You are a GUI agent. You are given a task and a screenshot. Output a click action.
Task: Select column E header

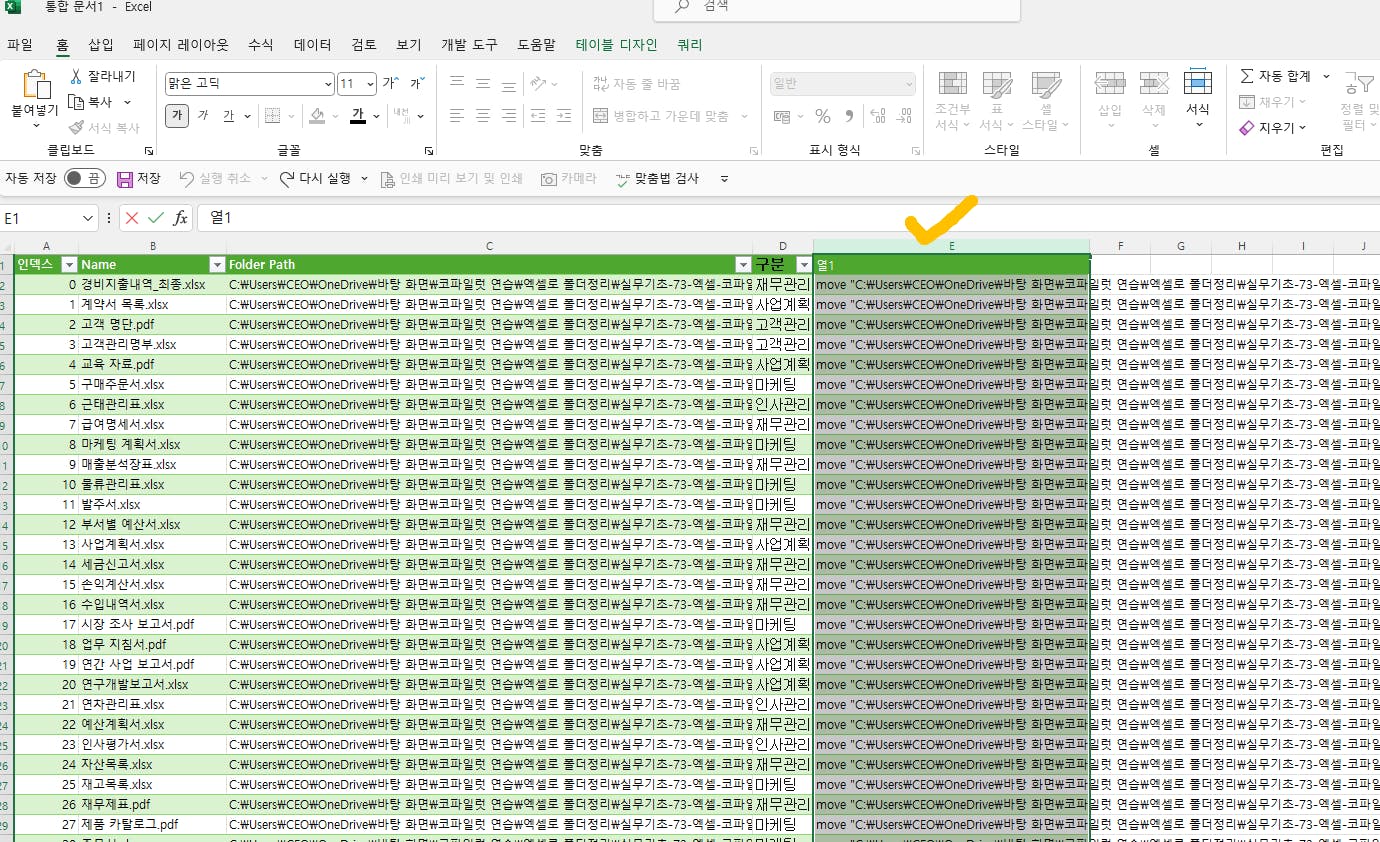pos(952,246)
